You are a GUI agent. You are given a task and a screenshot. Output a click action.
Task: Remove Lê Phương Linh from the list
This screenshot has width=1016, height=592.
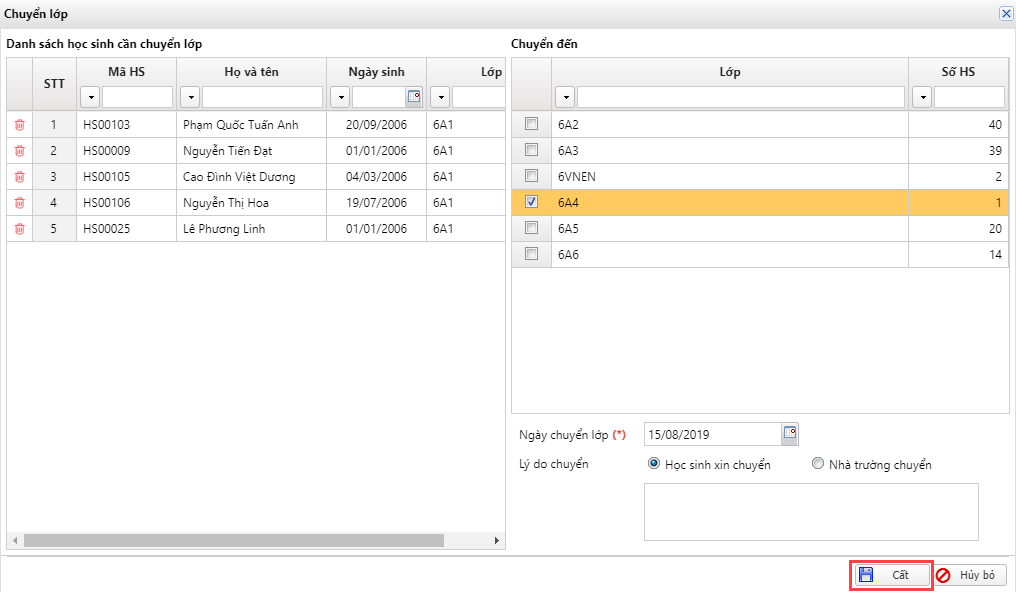click(19, 229)
